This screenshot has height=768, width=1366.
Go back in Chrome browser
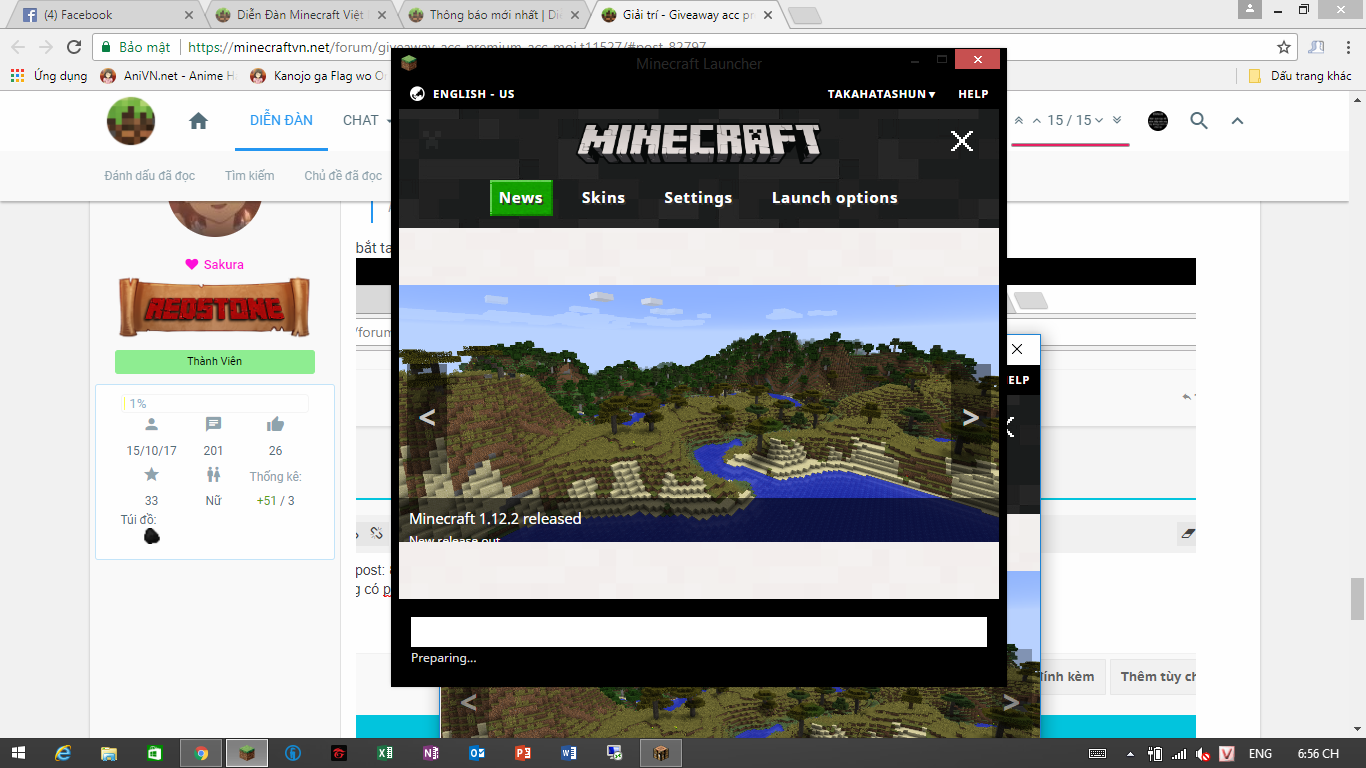tap(18, 47)
